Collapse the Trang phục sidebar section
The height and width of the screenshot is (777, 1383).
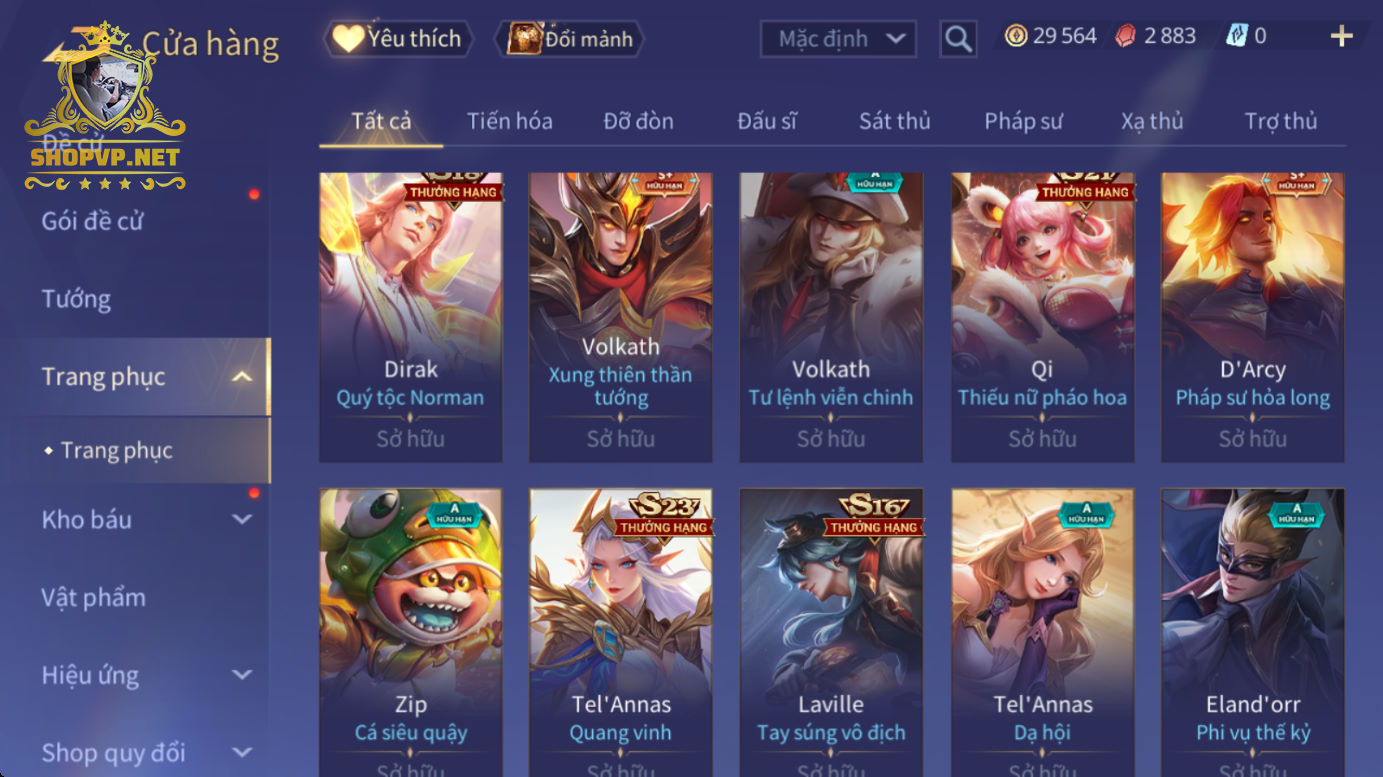241,377
